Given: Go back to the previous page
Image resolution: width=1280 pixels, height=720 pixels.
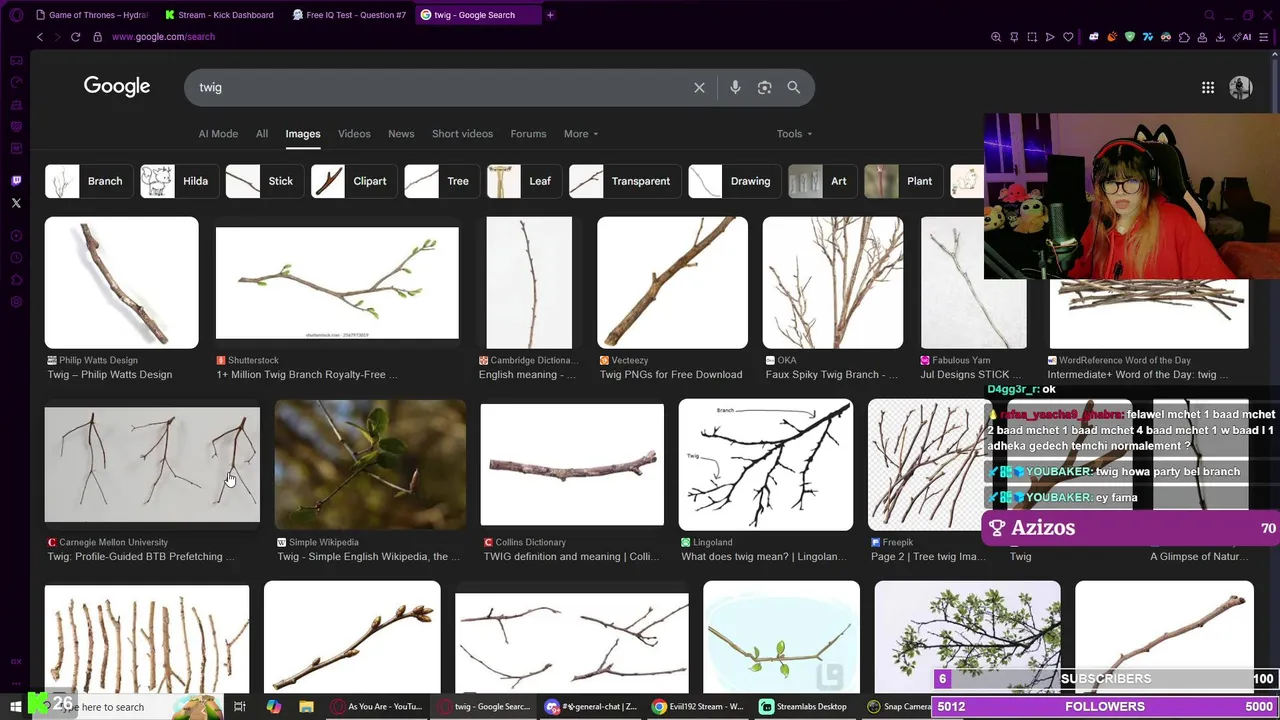Looking at the screenshot, I should [40, 37].
